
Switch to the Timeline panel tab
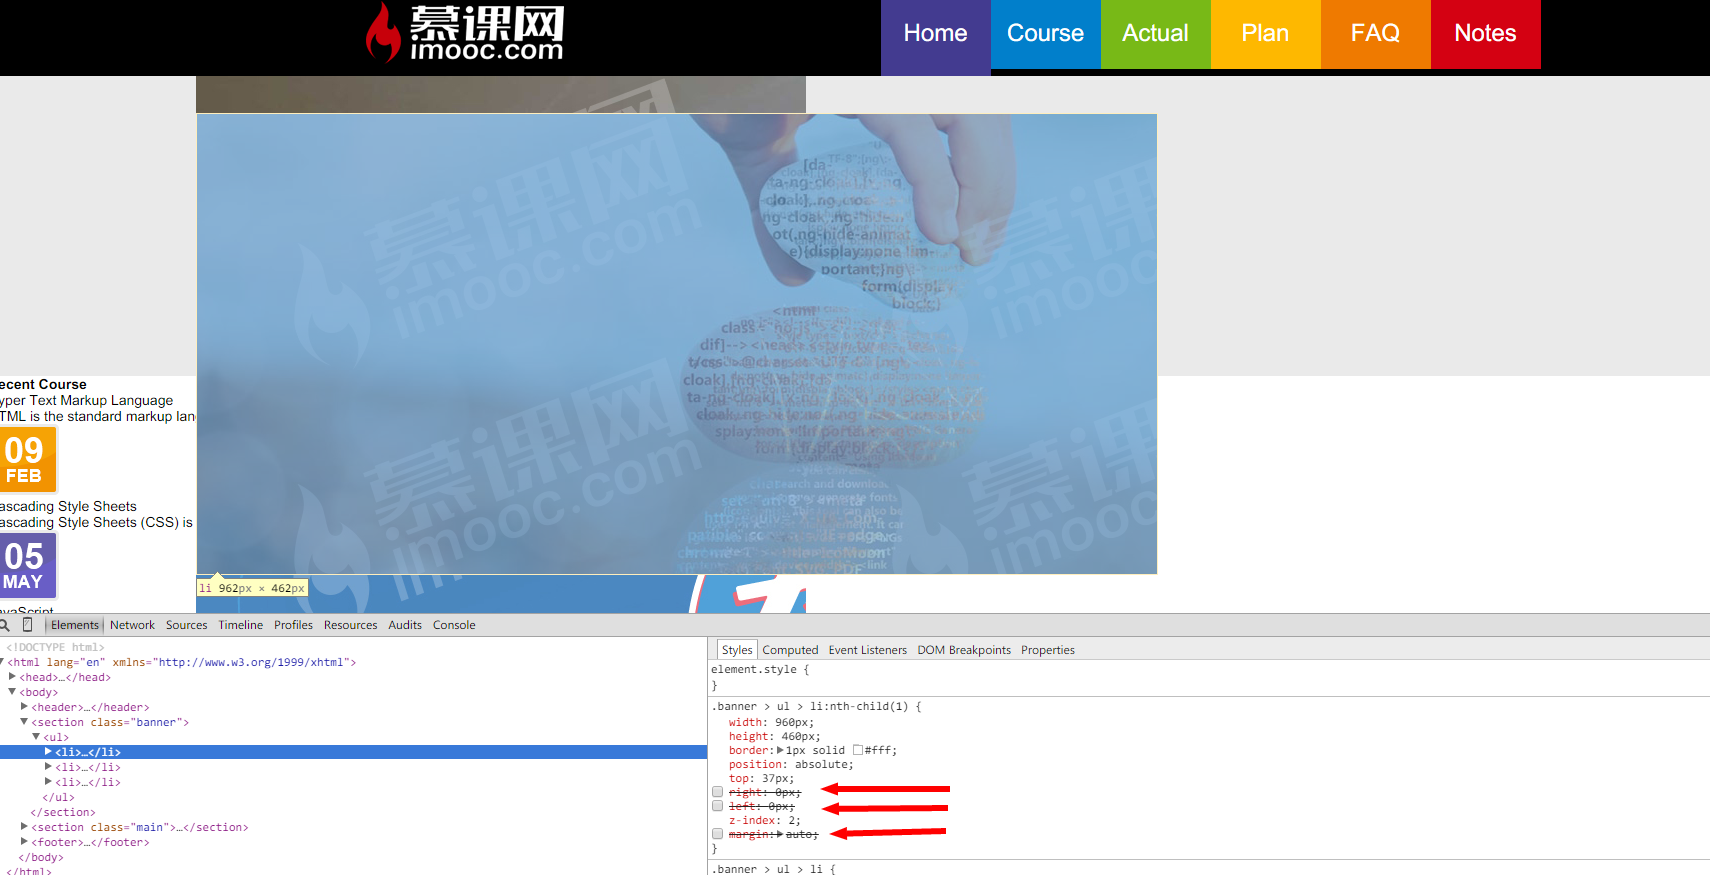click(241, 625)
